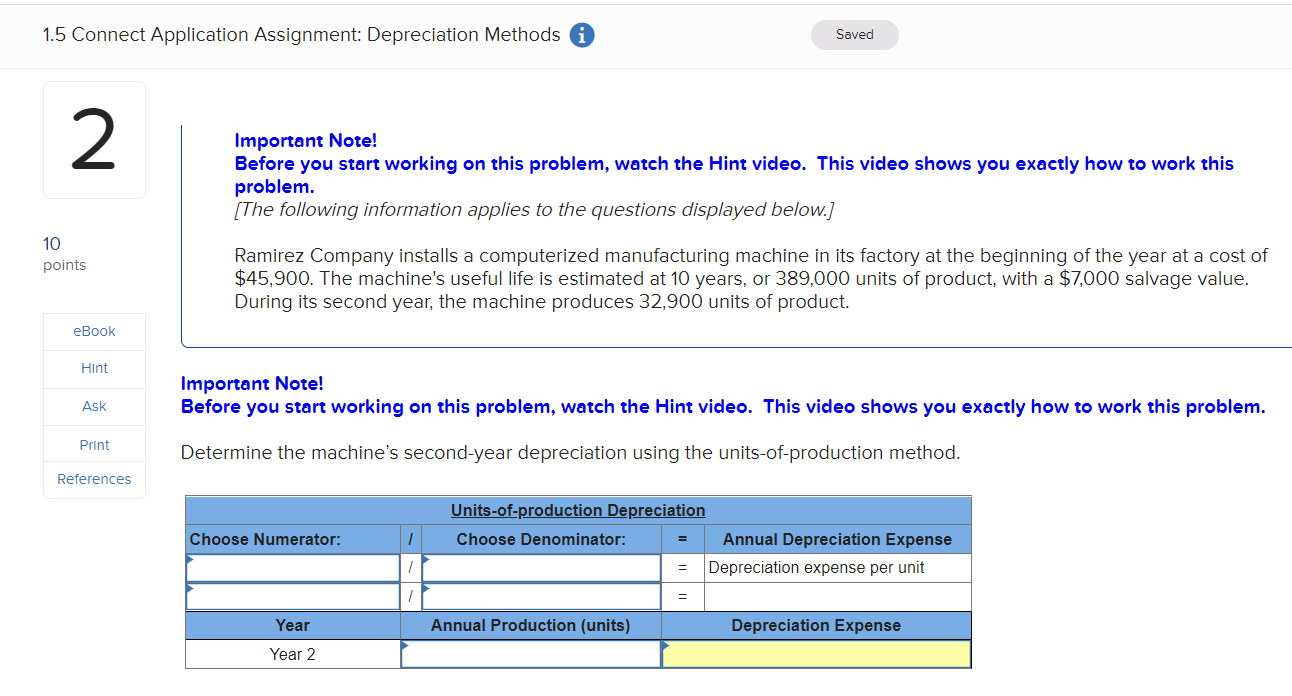Open the Ask feature
Viewport: 1292px width, 696px height.
coord(93,406)
